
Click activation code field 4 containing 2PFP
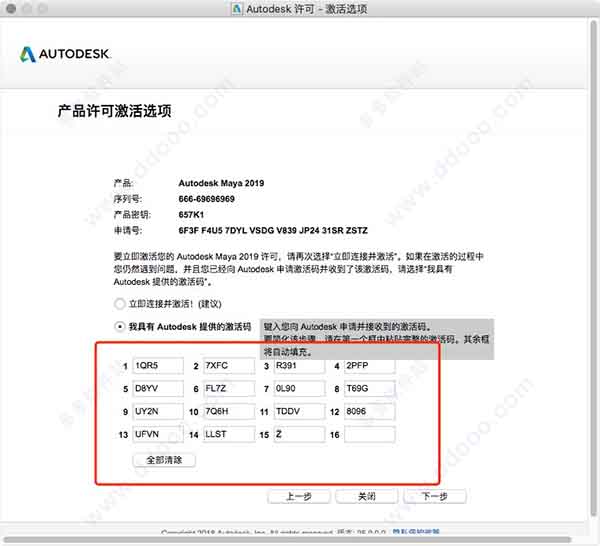(370, 366)
